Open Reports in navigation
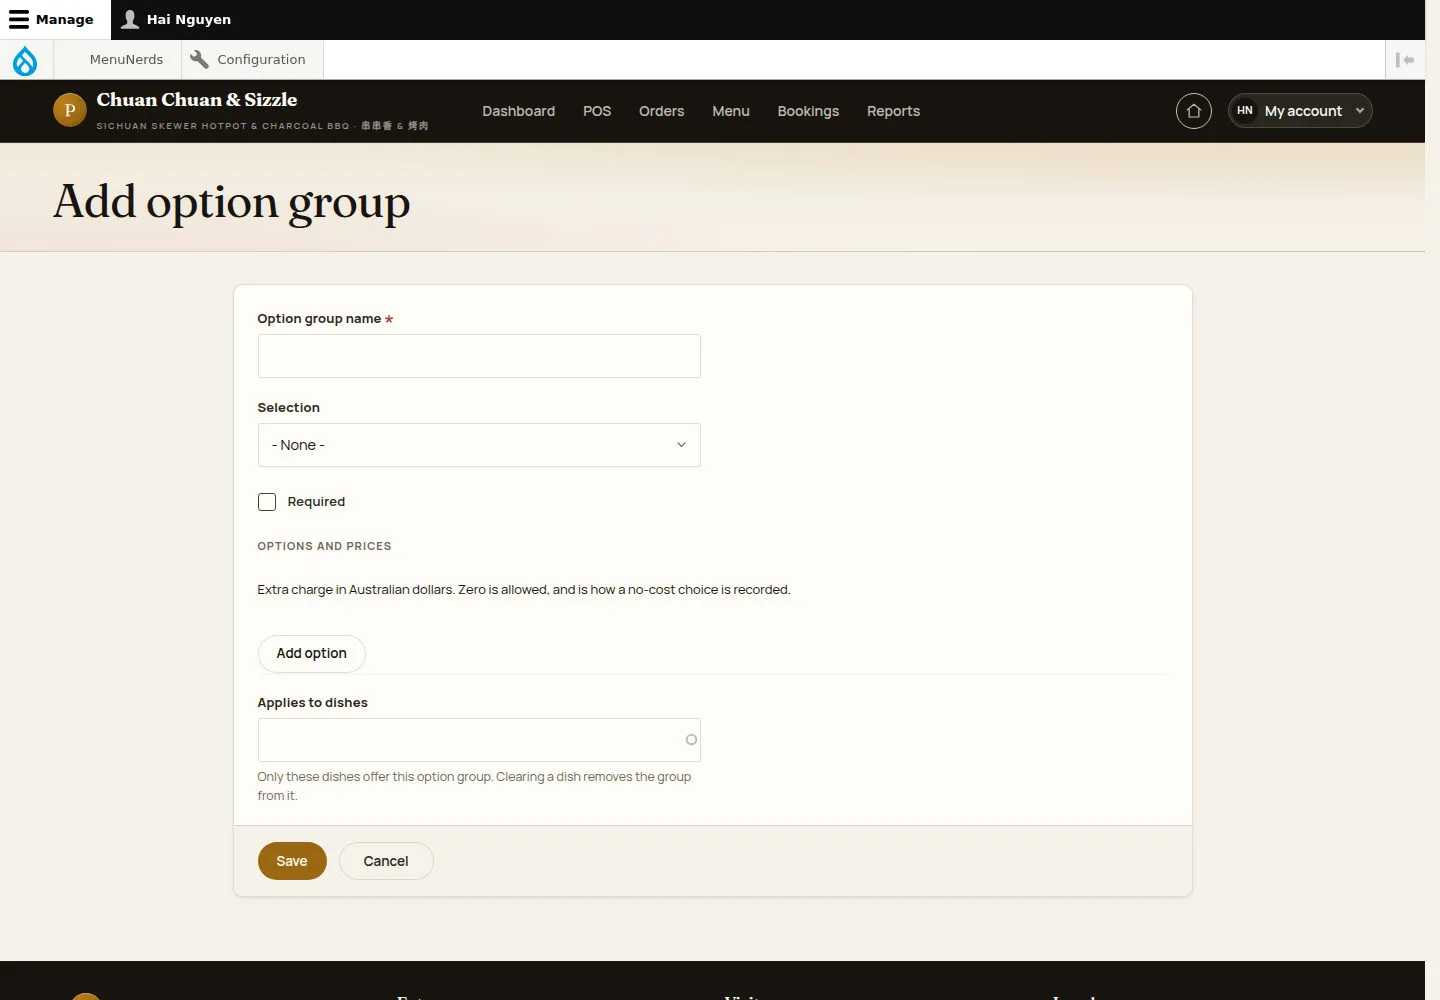Image resolution: width=1440 pixels, height=1000 pixels. [893, 111]
